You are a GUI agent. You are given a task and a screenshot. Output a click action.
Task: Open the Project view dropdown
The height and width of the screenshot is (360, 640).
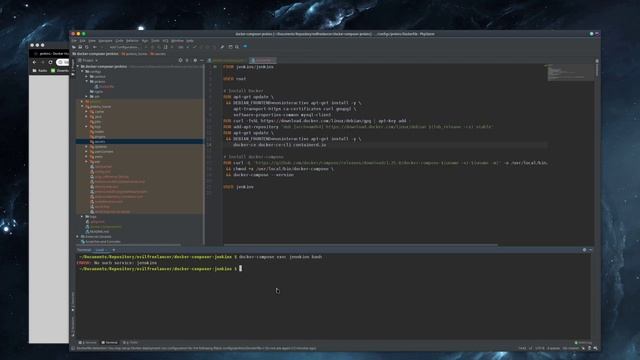[x=88, y=60]
